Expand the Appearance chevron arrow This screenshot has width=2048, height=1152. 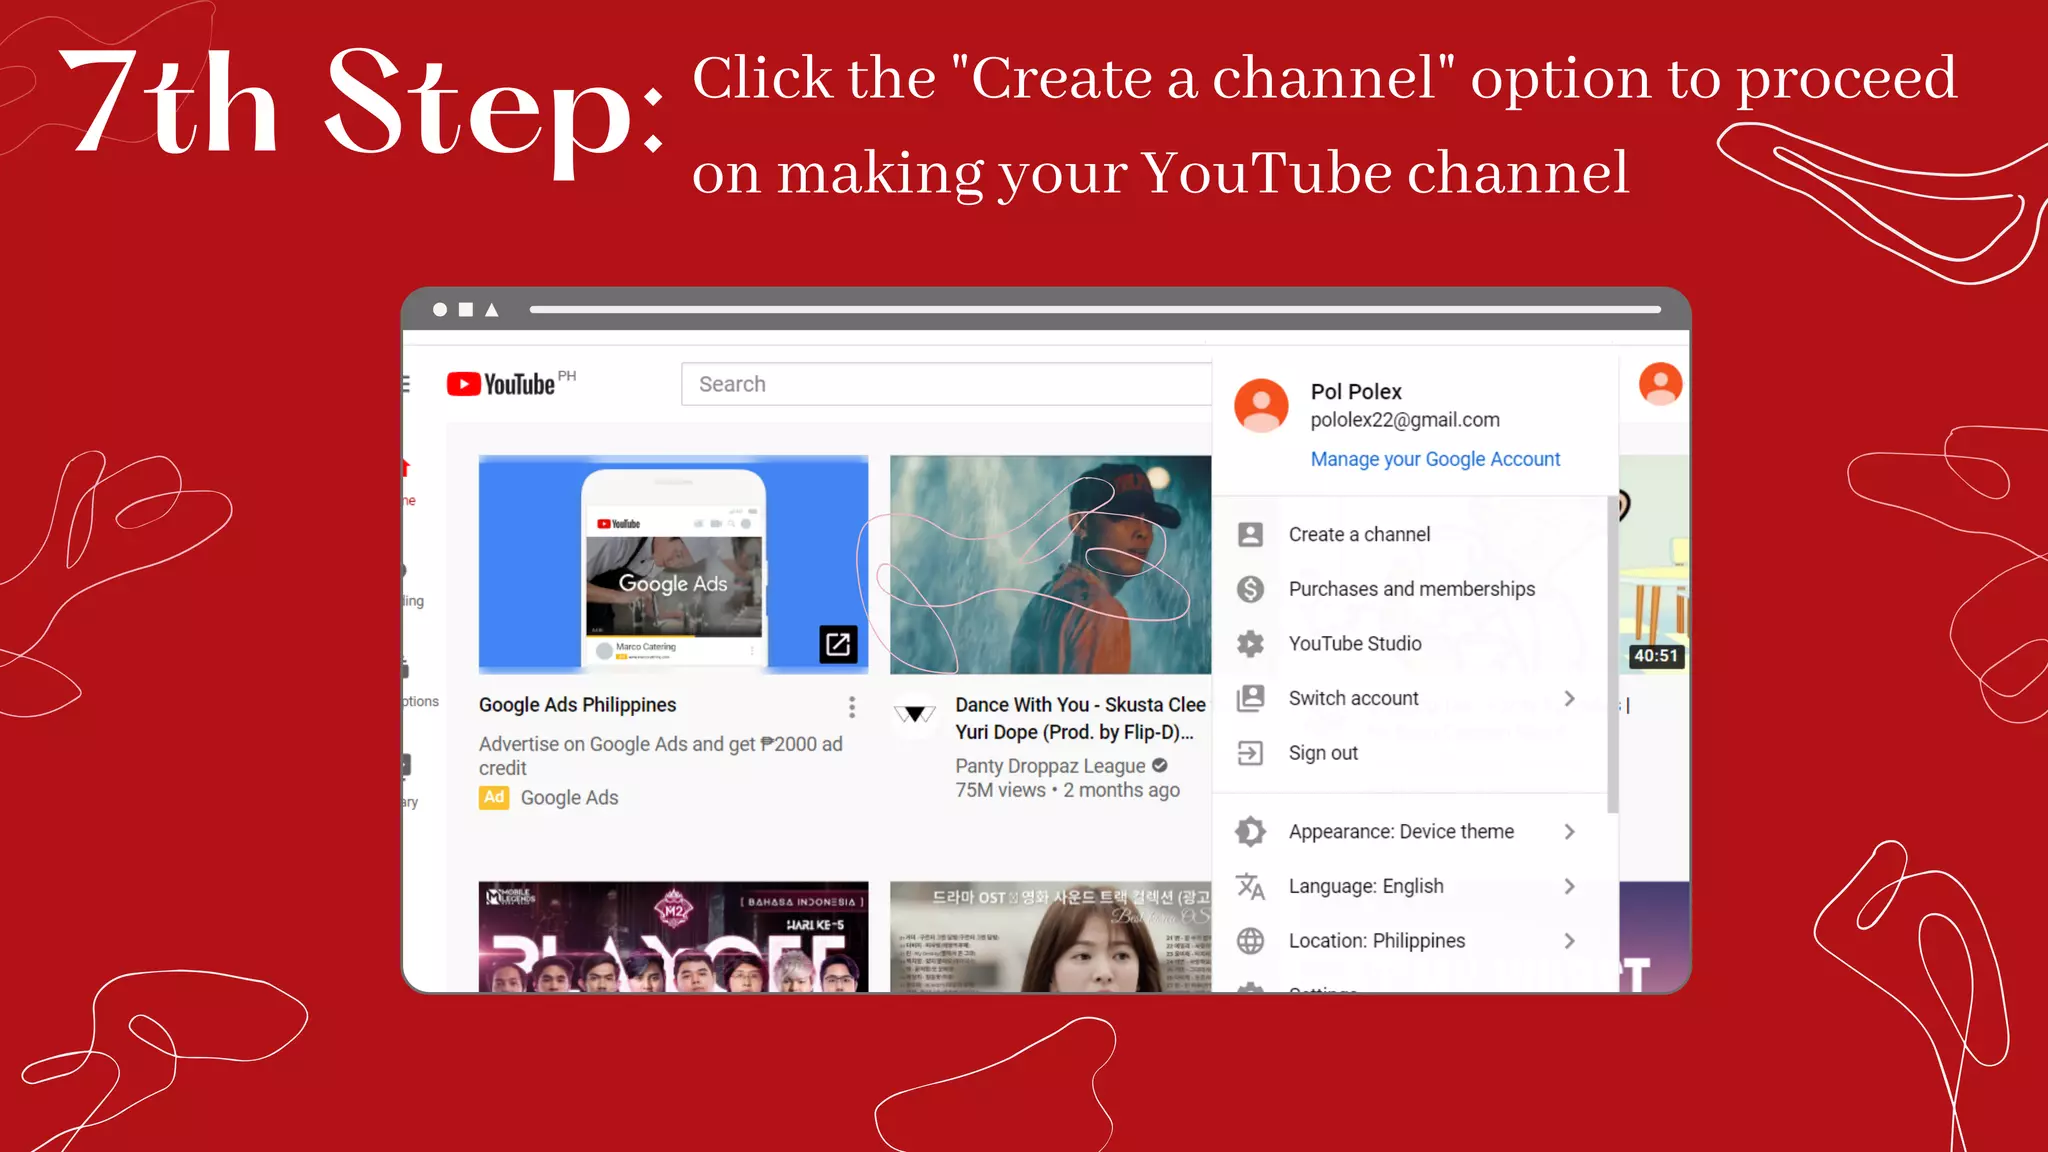(1569, 832)
